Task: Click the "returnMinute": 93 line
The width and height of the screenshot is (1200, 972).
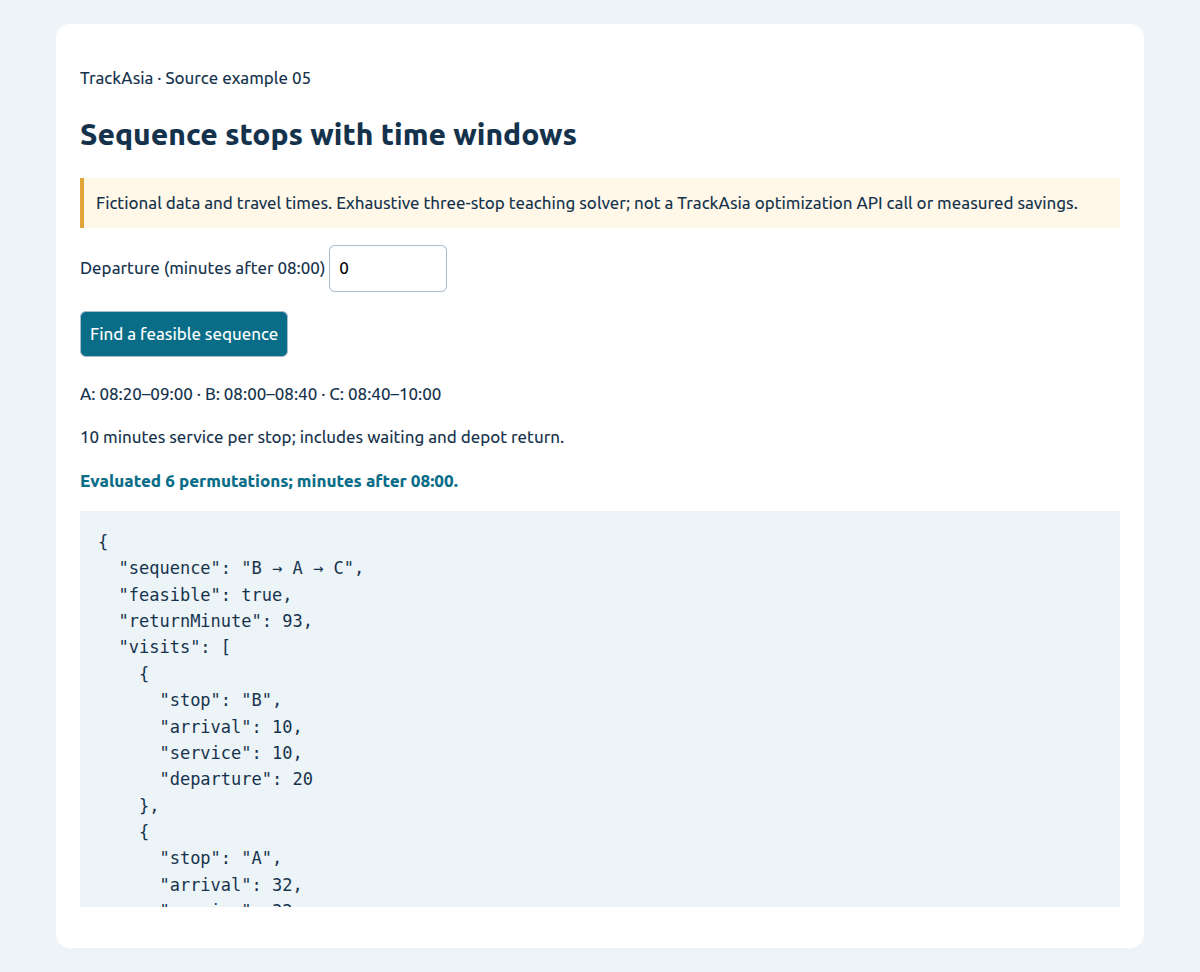Action: (216, 621)
